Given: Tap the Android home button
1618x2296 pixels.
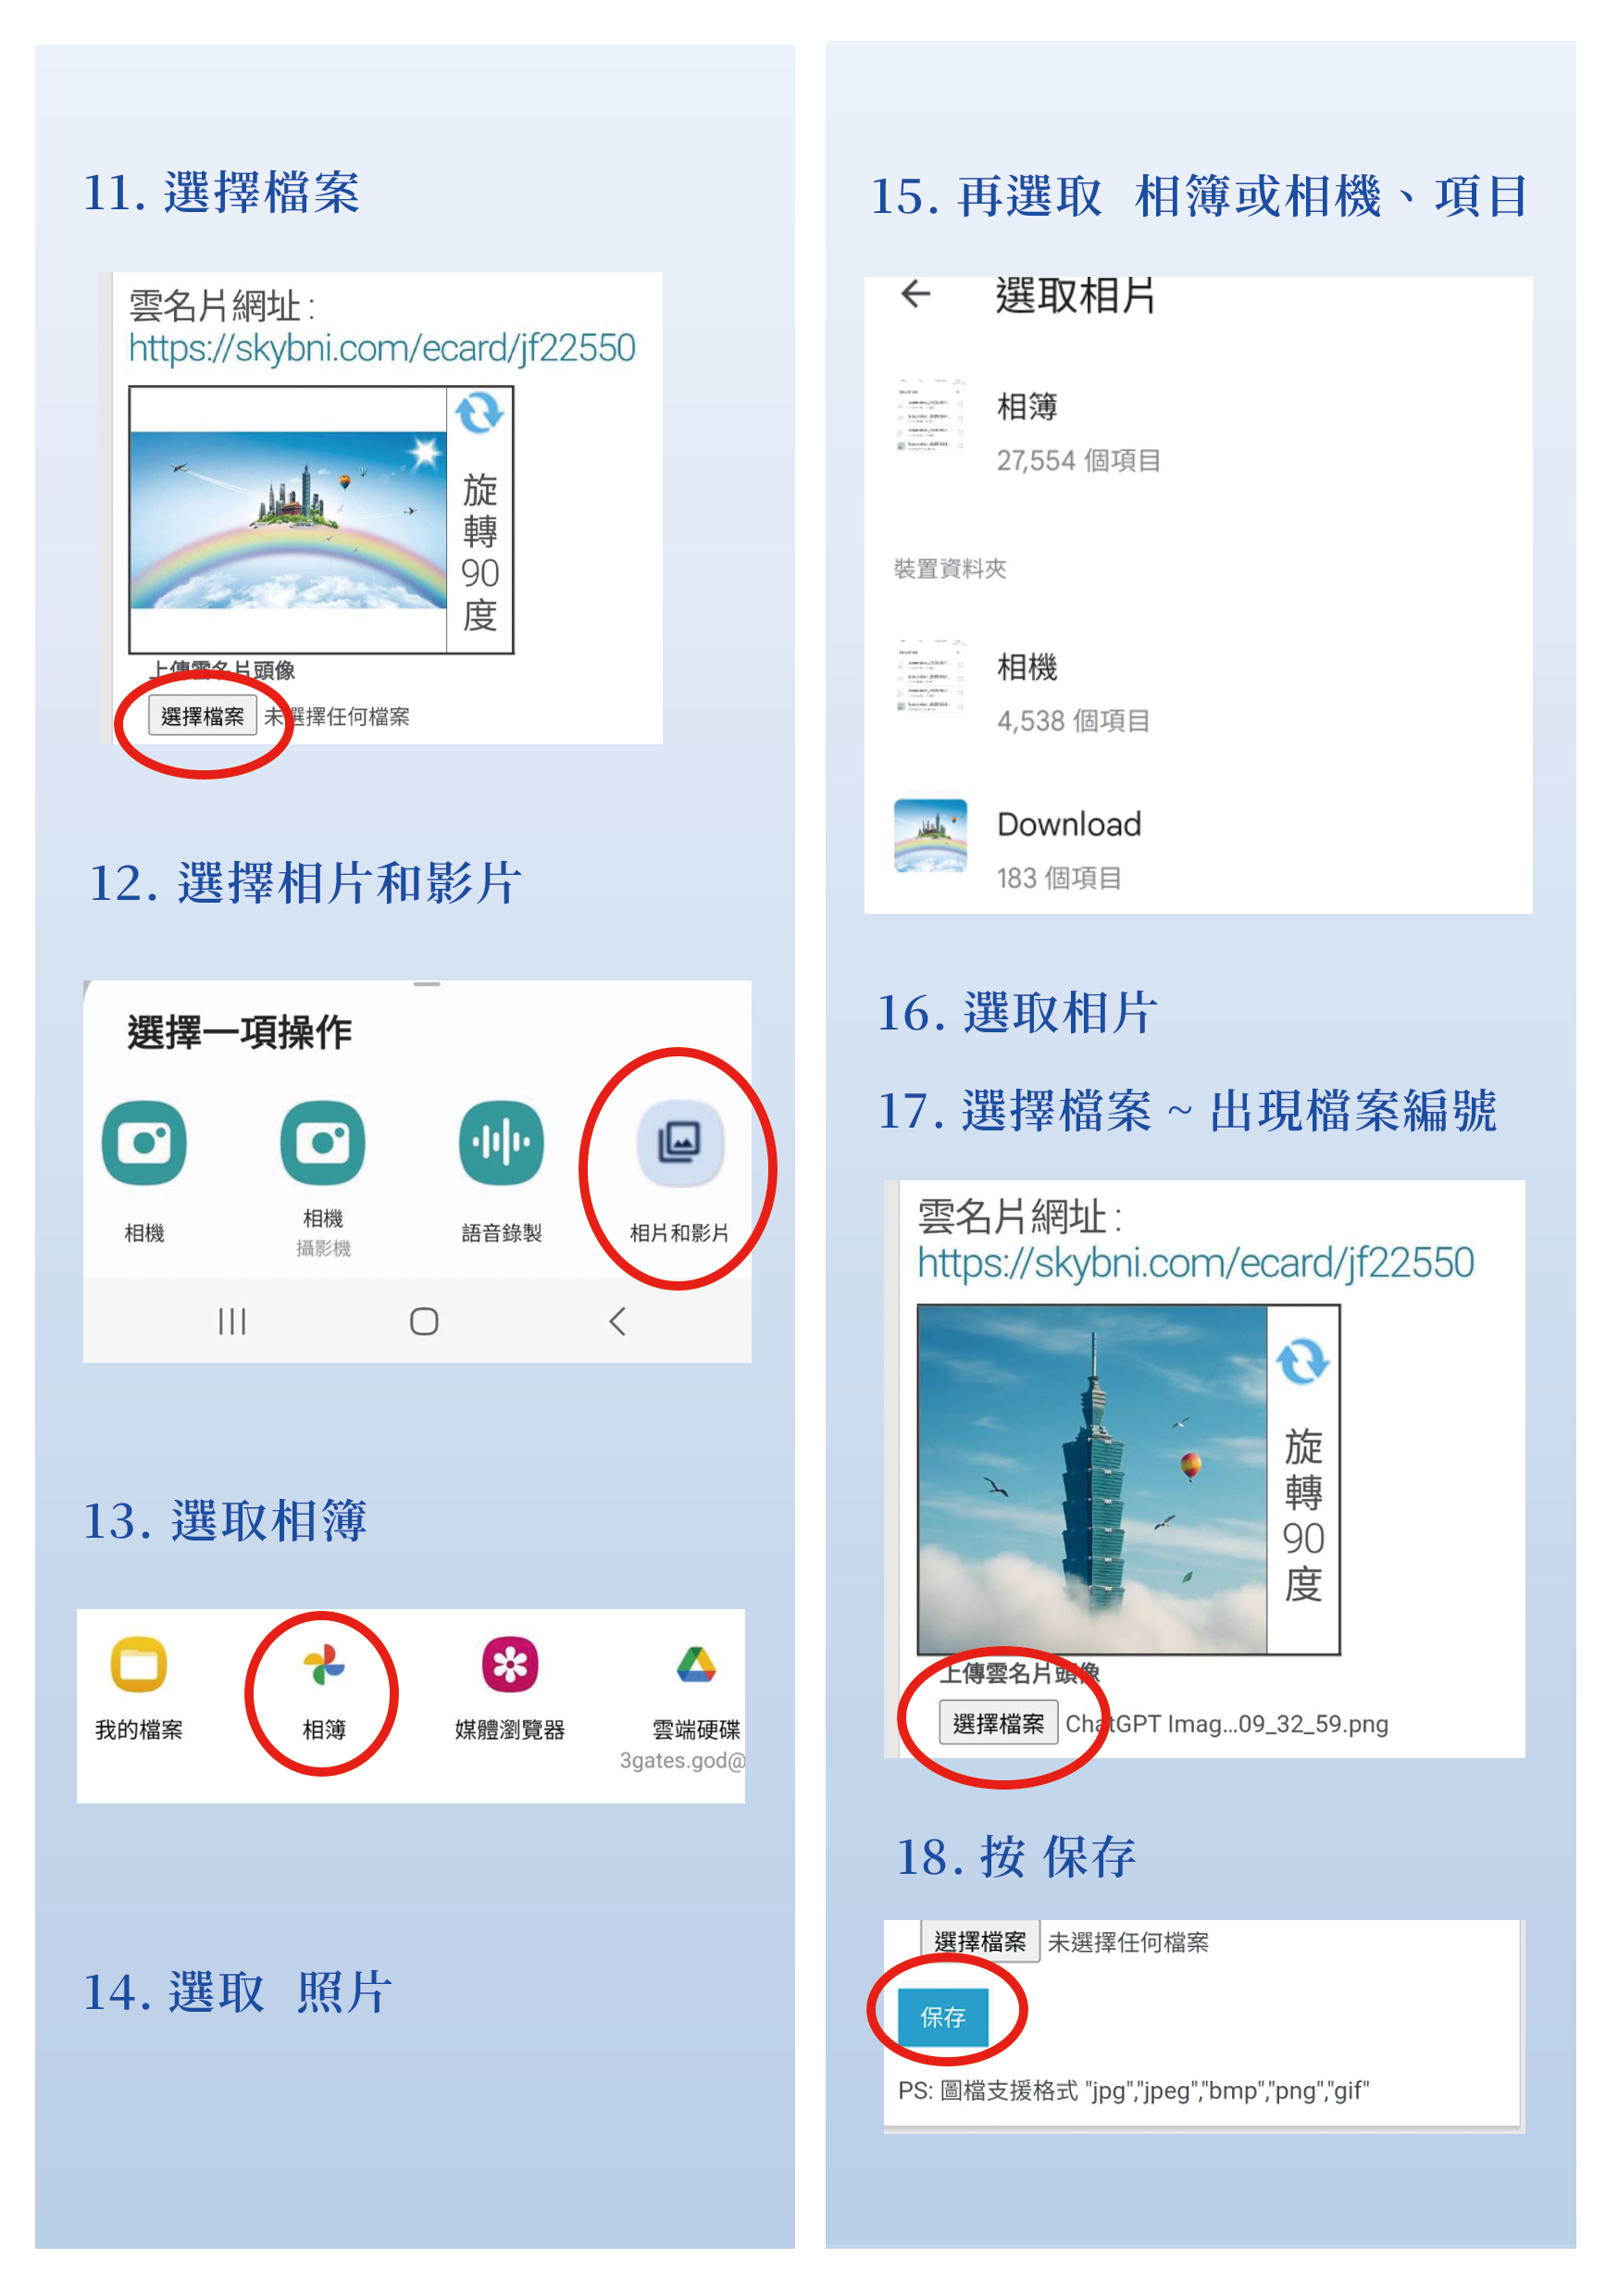Looking at the screenshot, I should (x=424, y=1321).
